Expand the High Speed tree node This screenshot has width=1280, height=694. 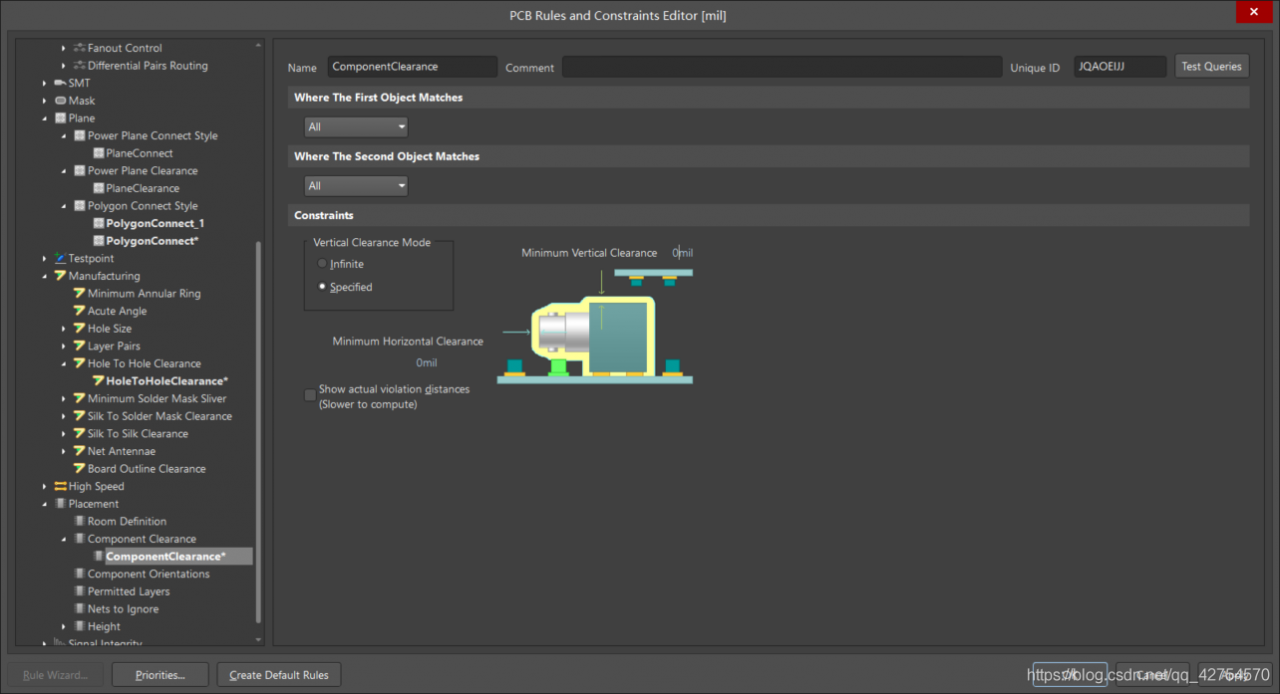45,486
